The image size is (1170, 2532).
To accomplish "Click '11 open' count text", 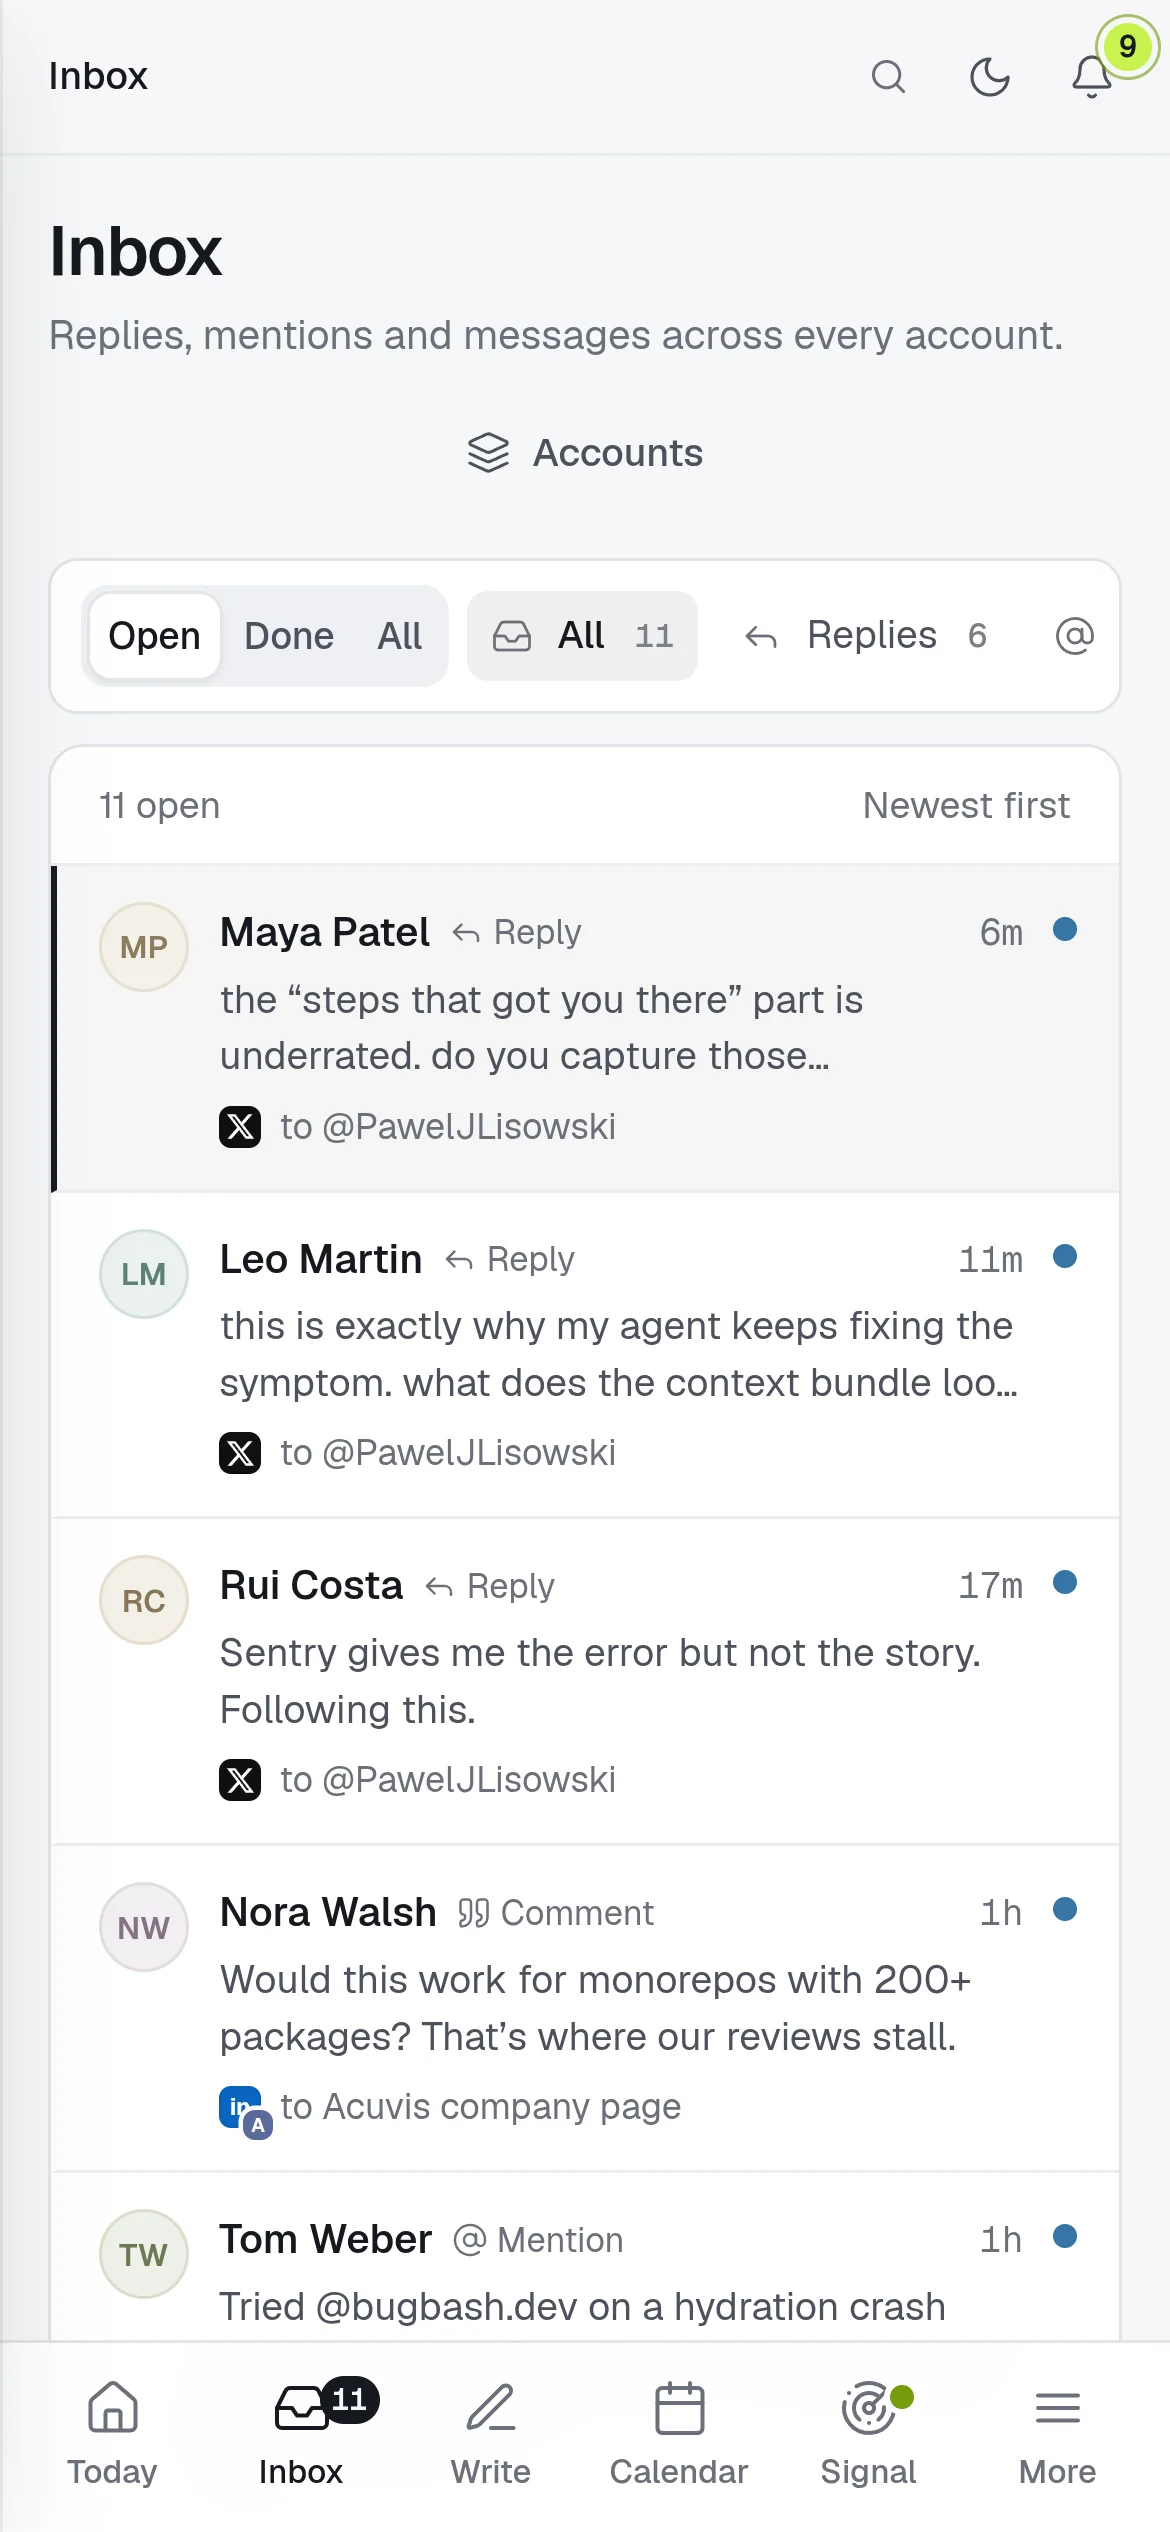I will 160,806.
